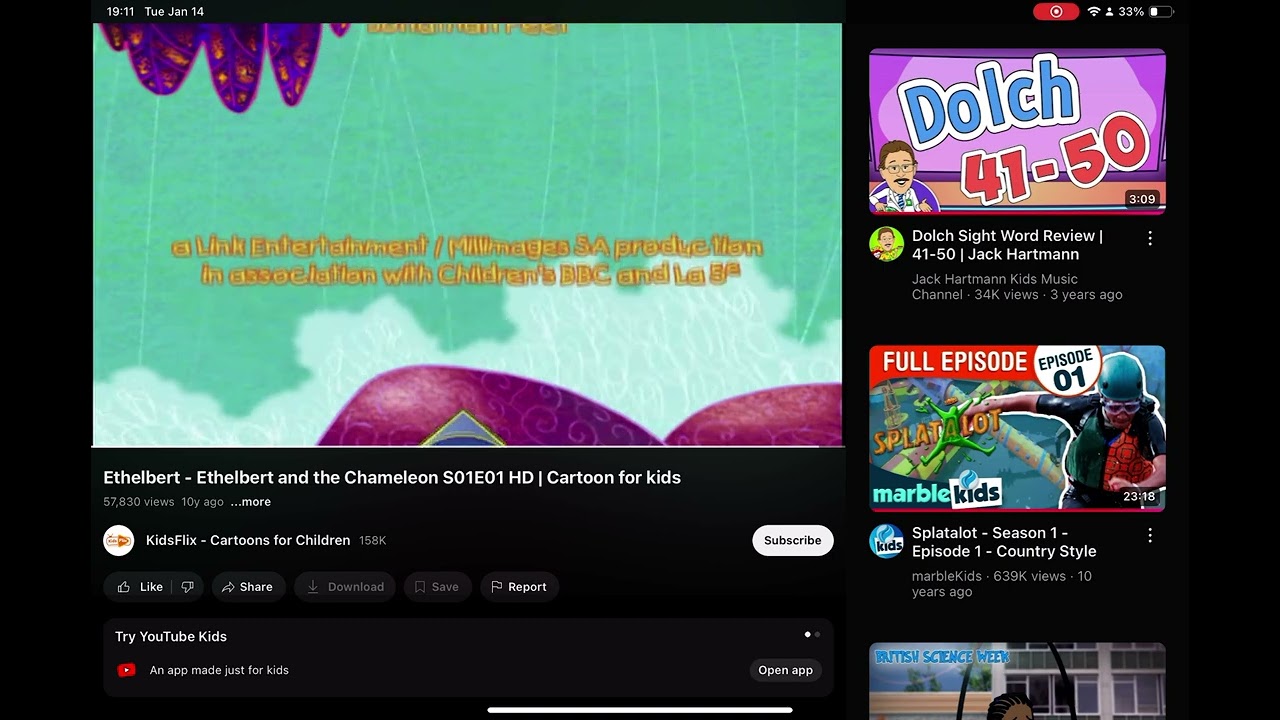Click the greyed-out Download button
The image size is (1280, 720).
pos(345,587)
